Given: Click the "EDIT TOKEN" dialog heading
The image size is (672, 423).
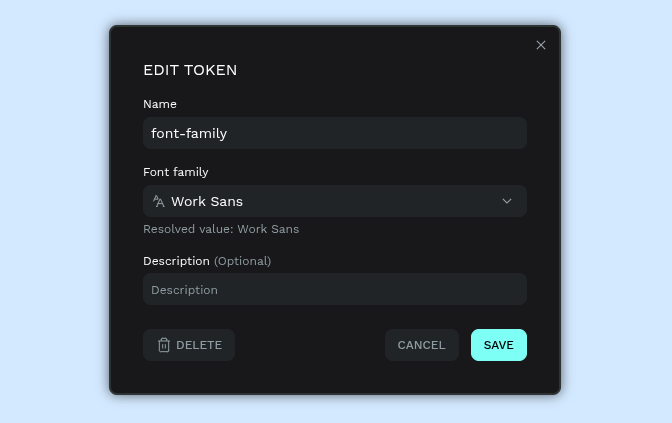Looking at the screenshot, I should click(190, 70).
